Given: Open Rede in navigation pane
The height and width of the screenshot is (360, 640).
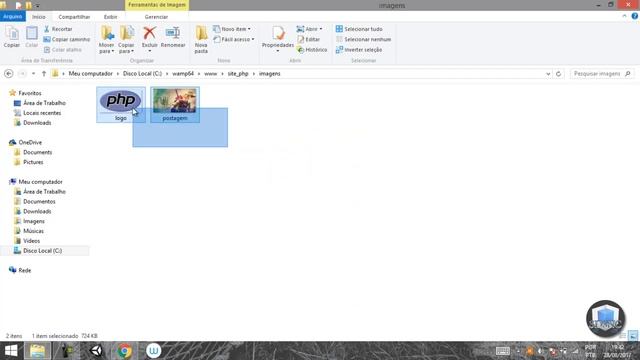Looking at the screenshot, I should click(24, 270).
